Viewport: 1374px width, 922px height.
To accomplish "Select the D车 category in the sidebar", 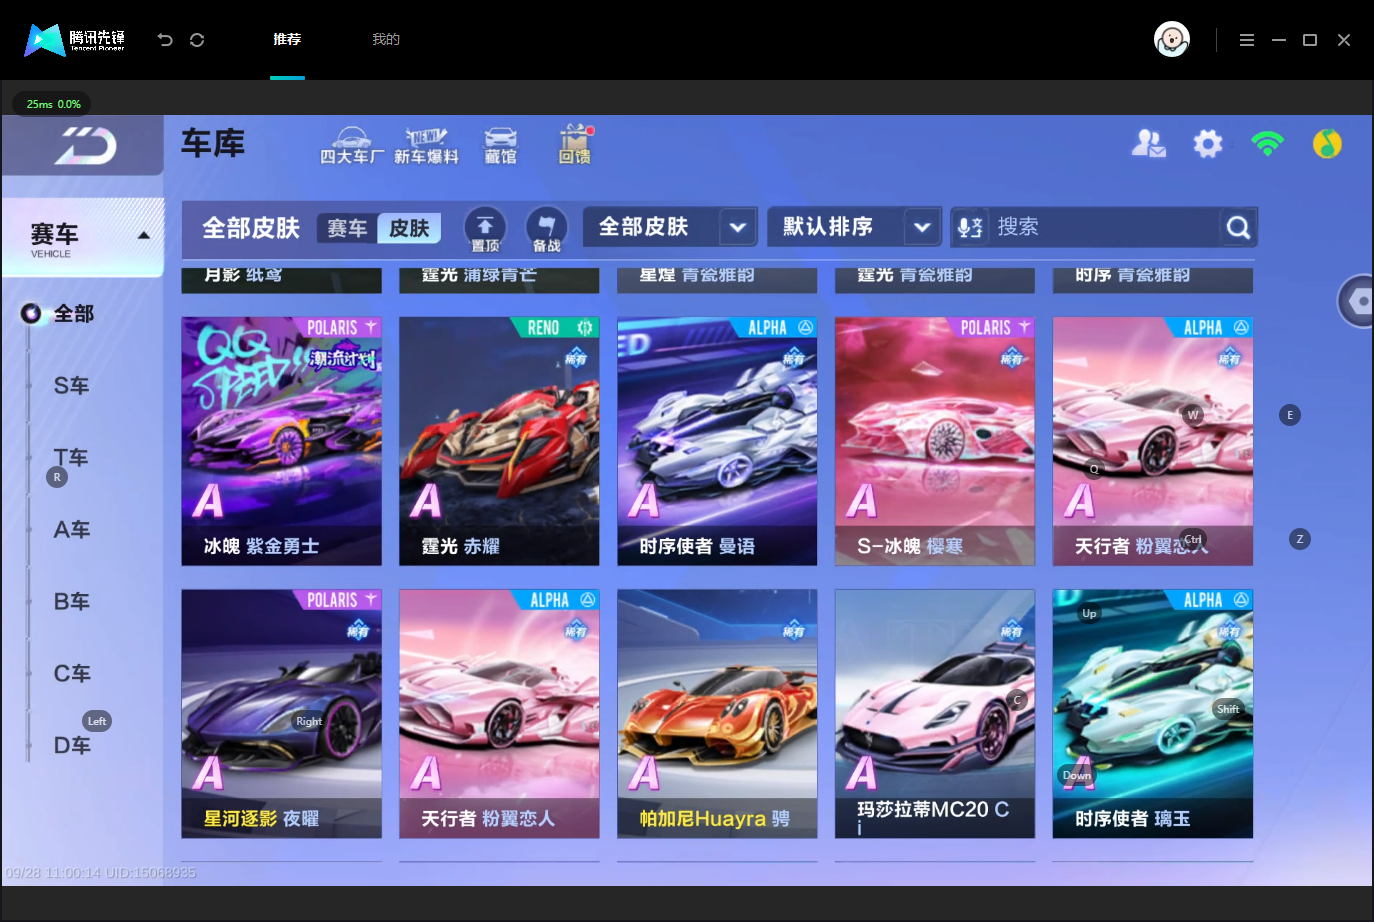I will tap(72, 746).
